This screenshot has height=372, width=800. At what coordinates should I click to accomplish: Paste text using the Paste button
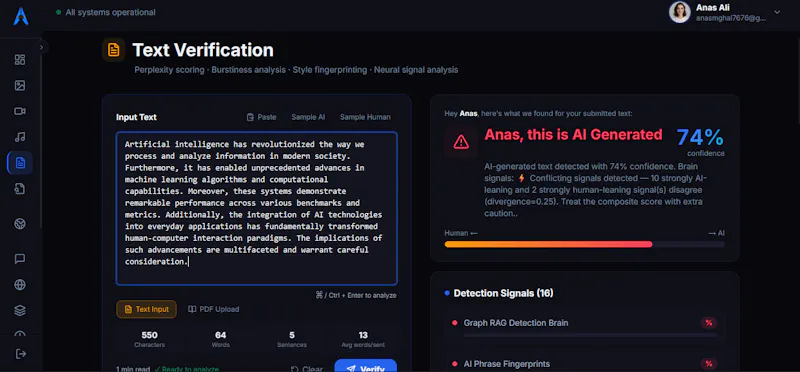[261, 117]
